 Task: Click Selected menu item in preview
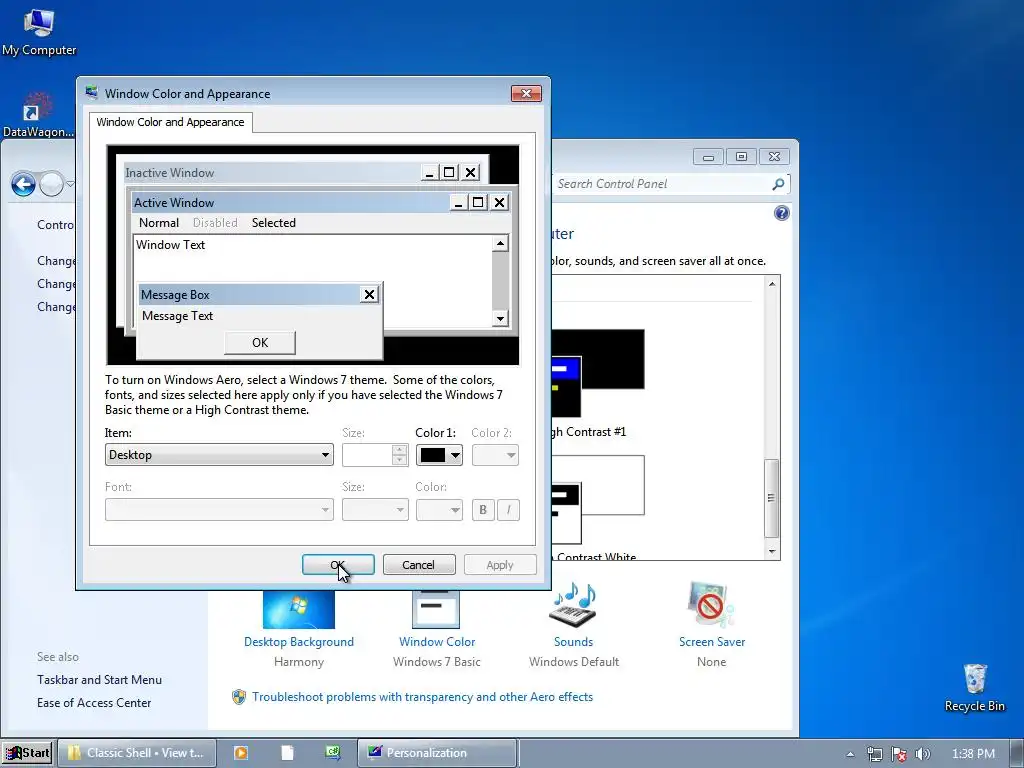click(x=274, y=223)
